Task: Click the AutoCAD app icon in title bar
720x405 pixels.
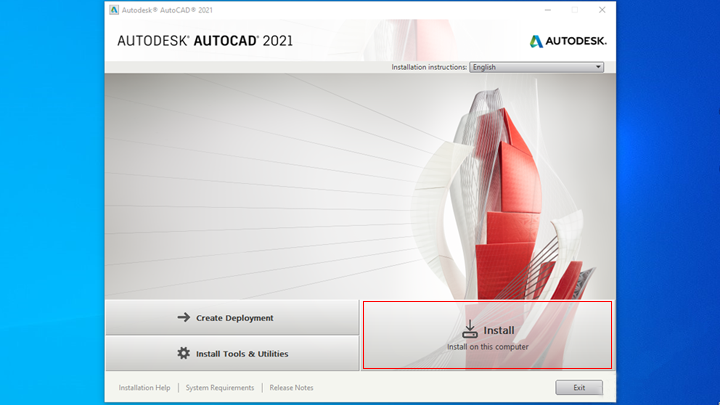Action: point(112,10)
